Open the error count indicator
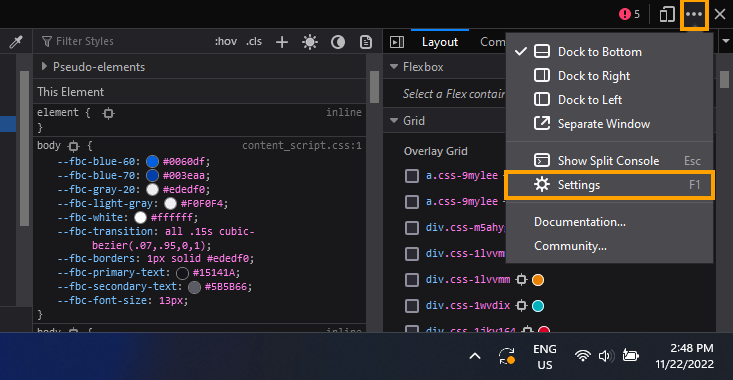The width and height of the screenshot is (733, 380). coord(629,14)
